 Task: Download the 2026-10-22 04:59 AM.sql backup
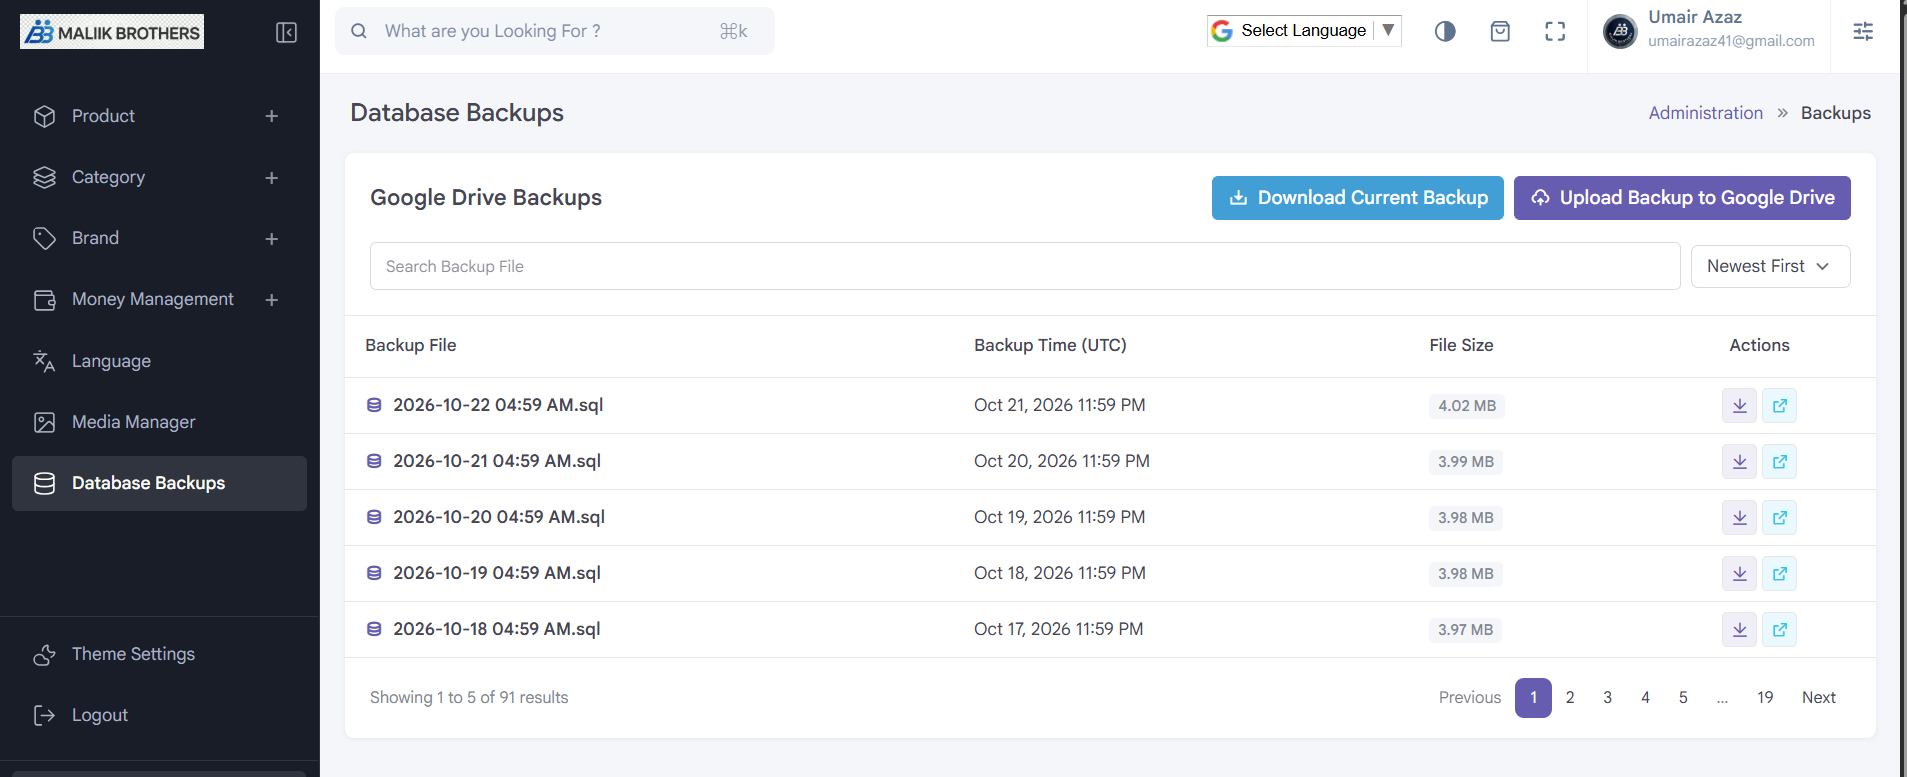pos(1740,405)
